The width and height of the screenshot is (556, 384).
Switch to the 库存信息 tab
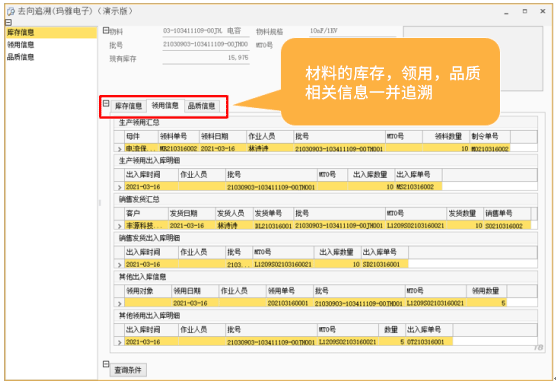tap(128, 106)
